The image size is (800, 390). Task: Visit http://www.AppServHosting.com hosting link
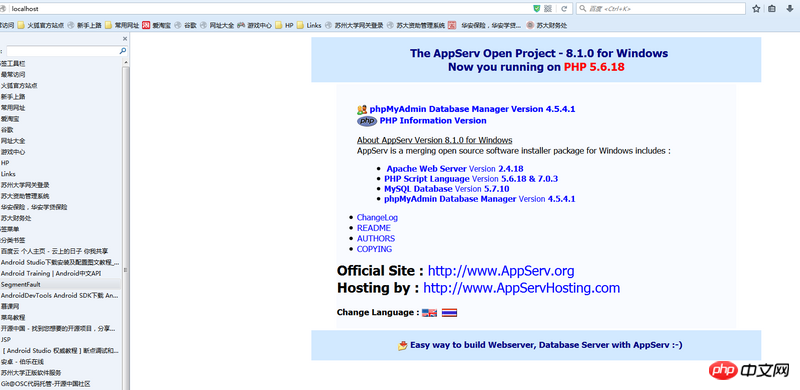[x=521, y=288]
